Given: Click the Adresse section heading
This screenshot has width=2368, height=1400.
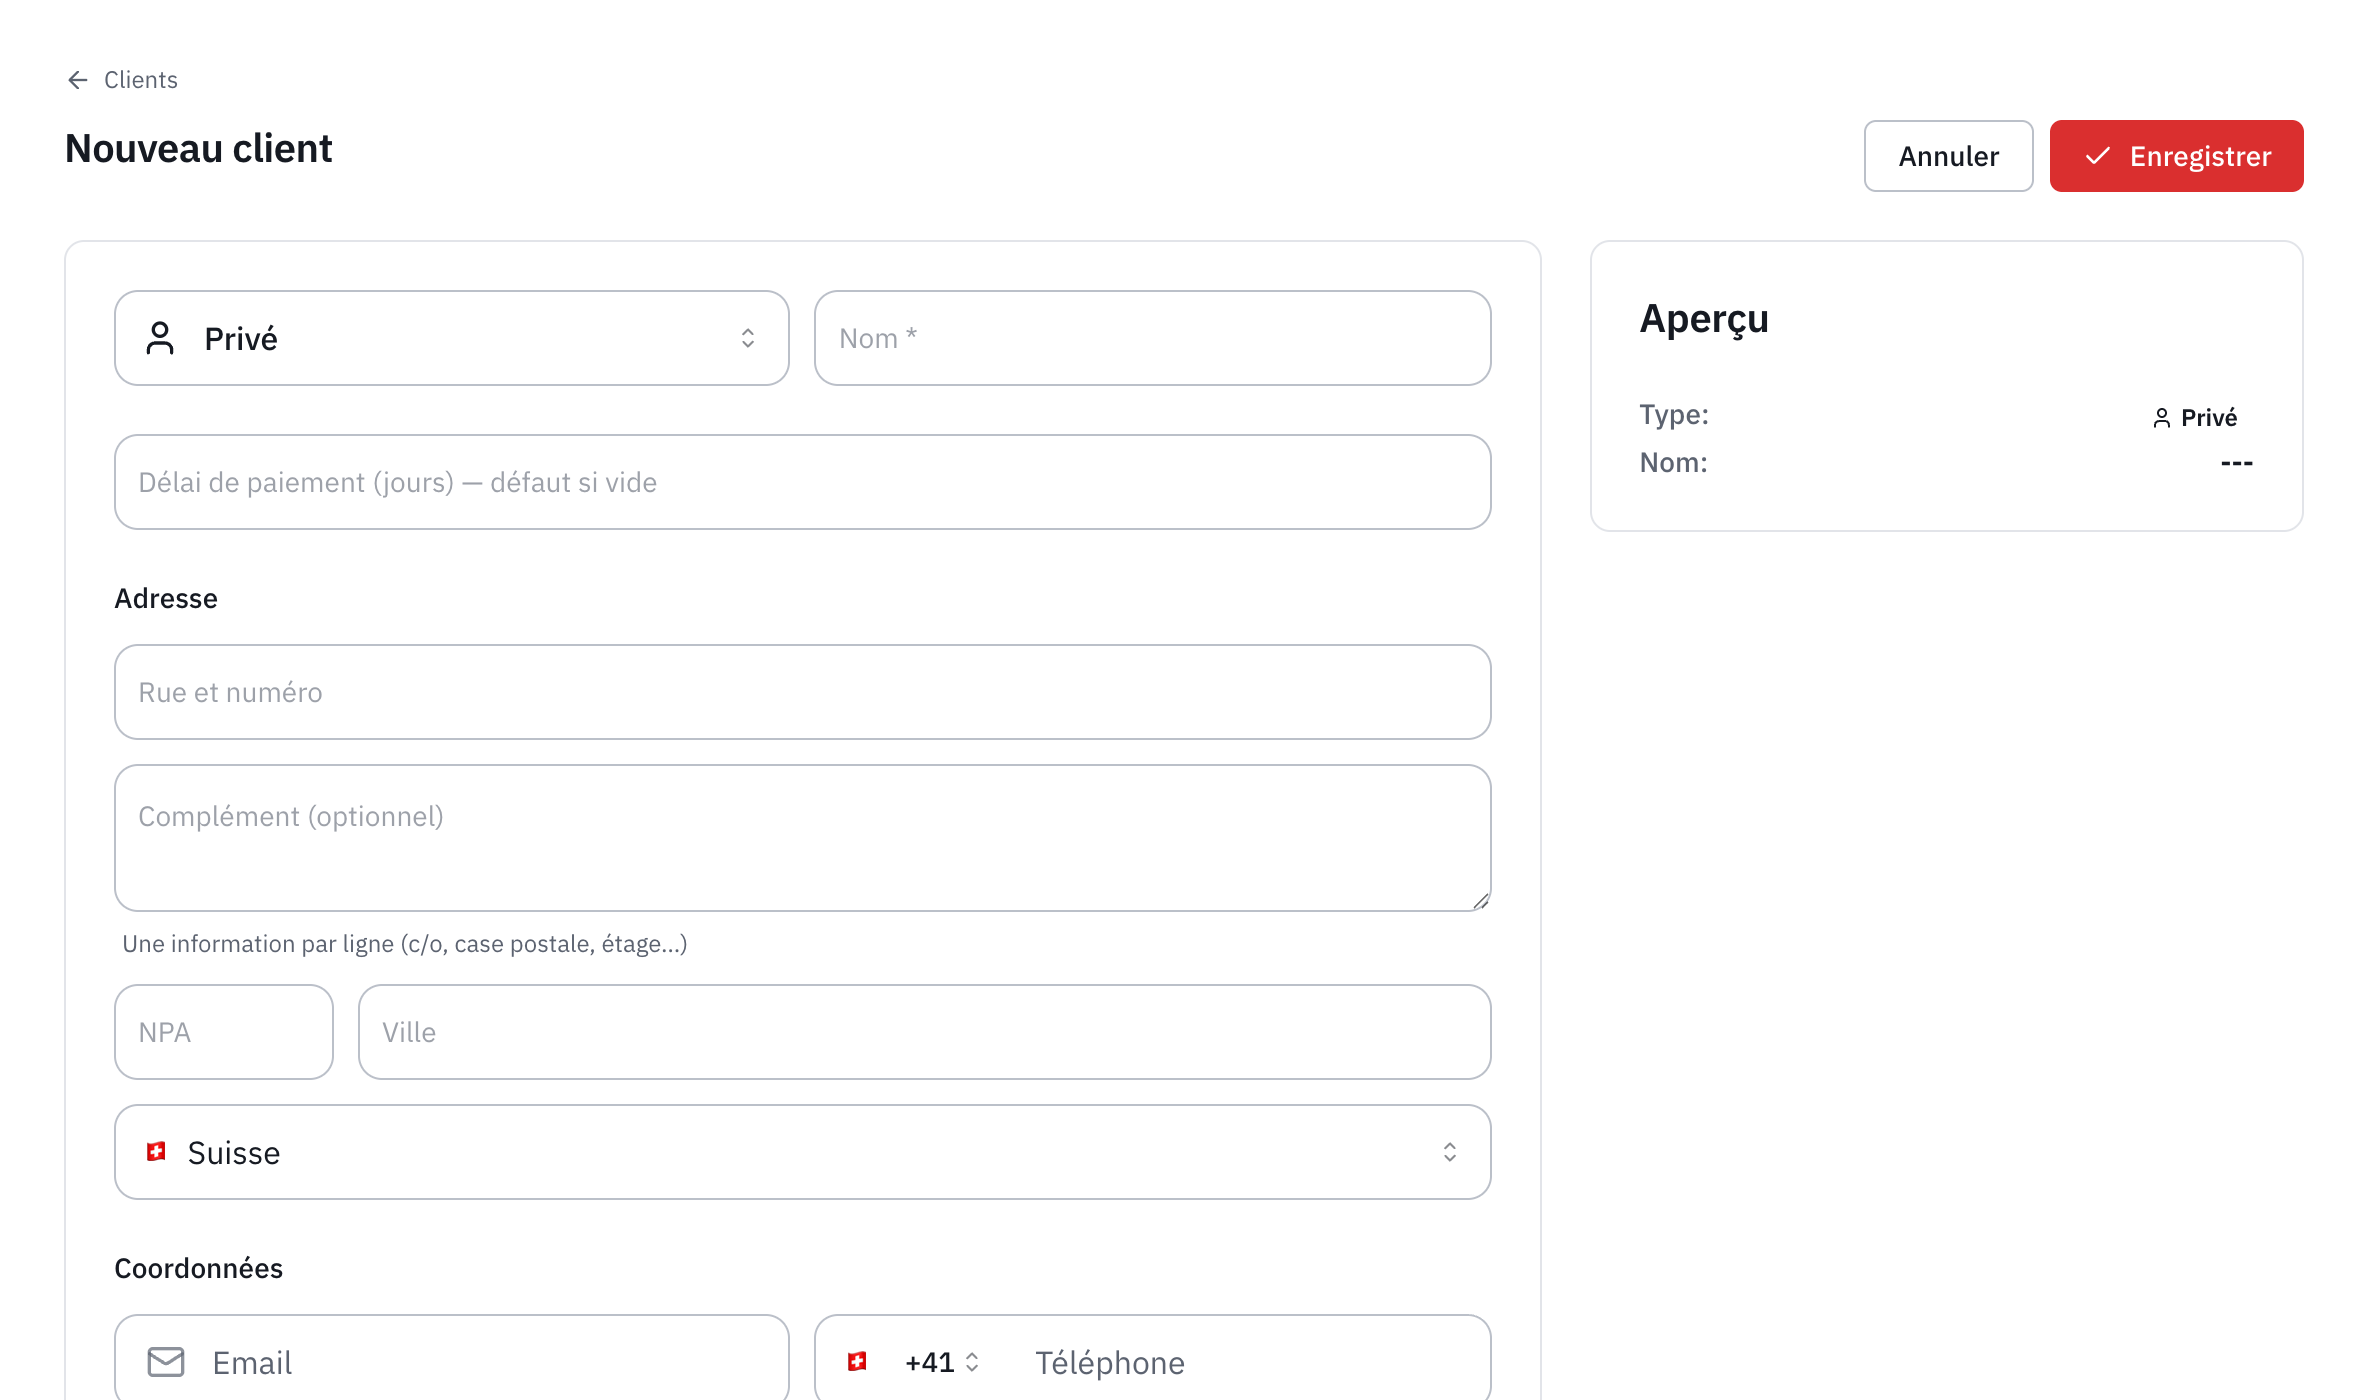Looking at the screenshot, I should 166,598.
